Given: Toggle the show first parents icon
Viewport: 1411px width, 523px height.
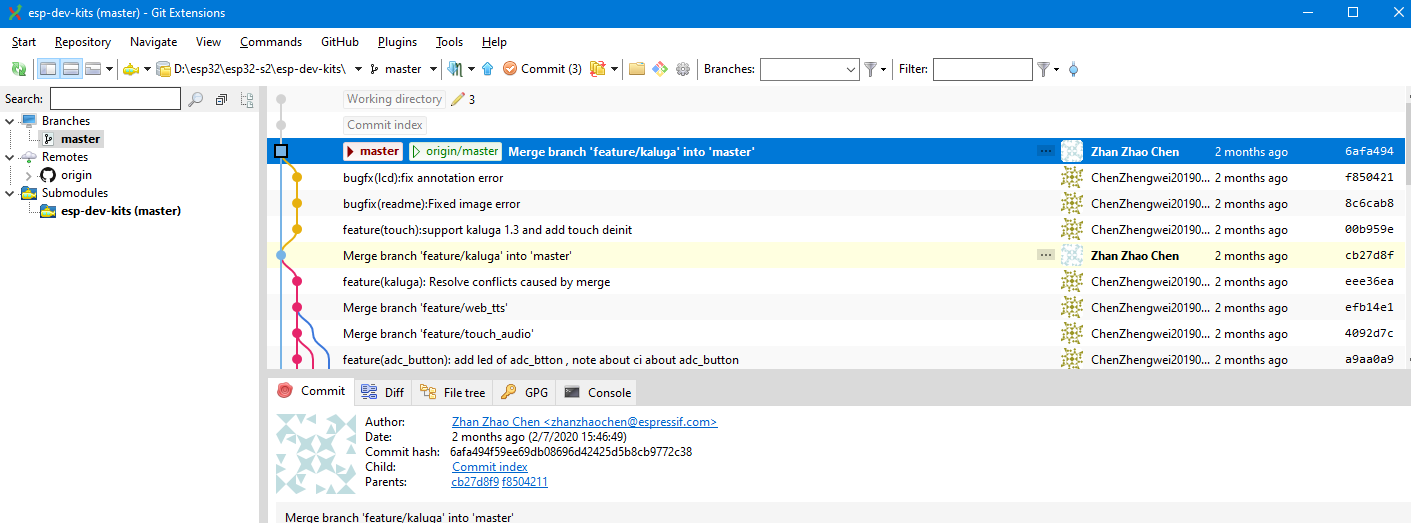Looking at the screenshot, I should (x=1073, y=69).
